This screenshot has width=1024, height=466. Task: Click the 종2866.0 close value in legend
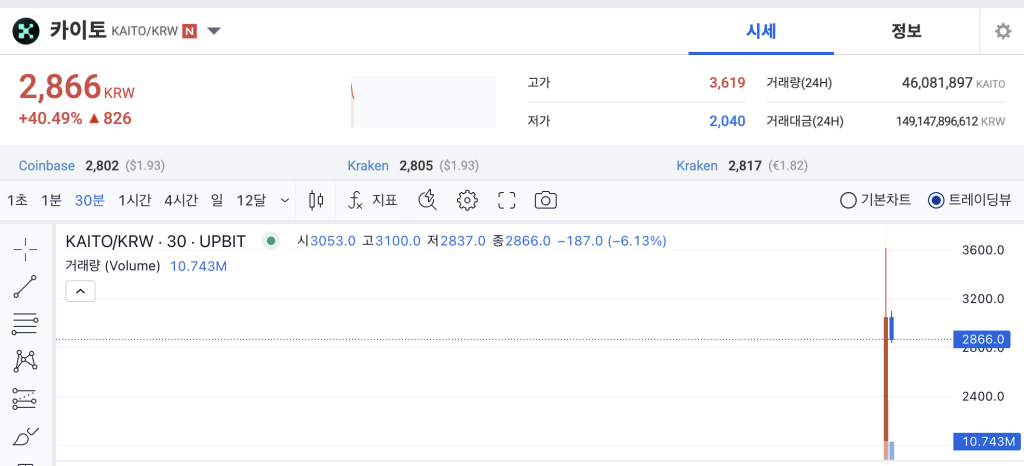(522, 241)
